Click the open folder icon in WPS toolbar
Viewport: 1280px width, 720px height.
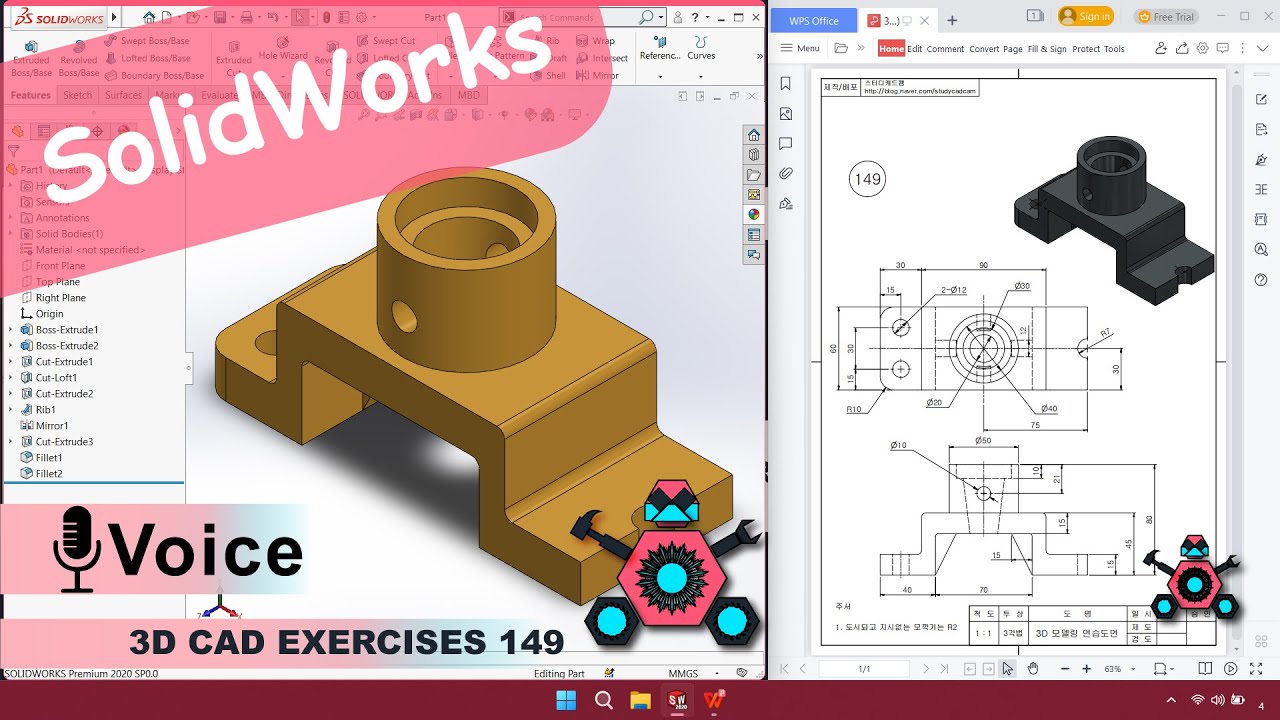tap(841, 48)
